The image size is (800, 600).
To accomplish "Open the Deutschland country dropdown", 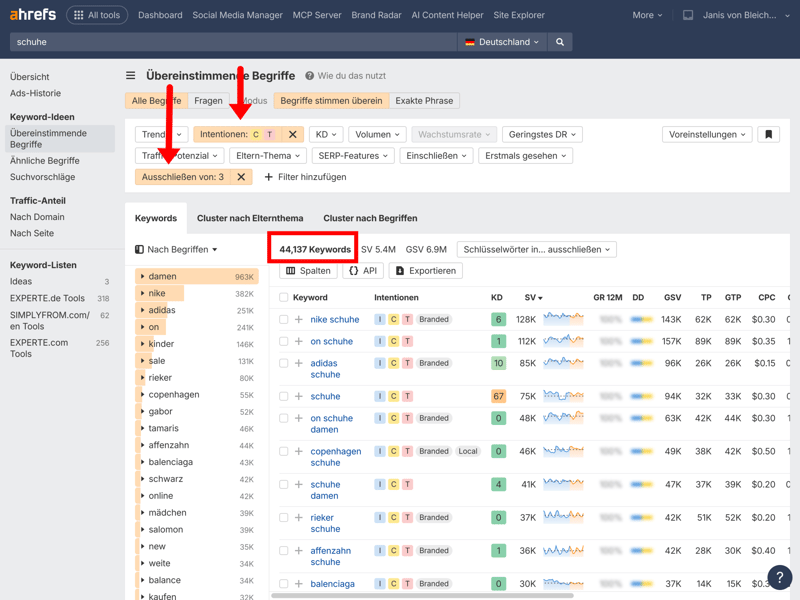I will click(502, 42).
